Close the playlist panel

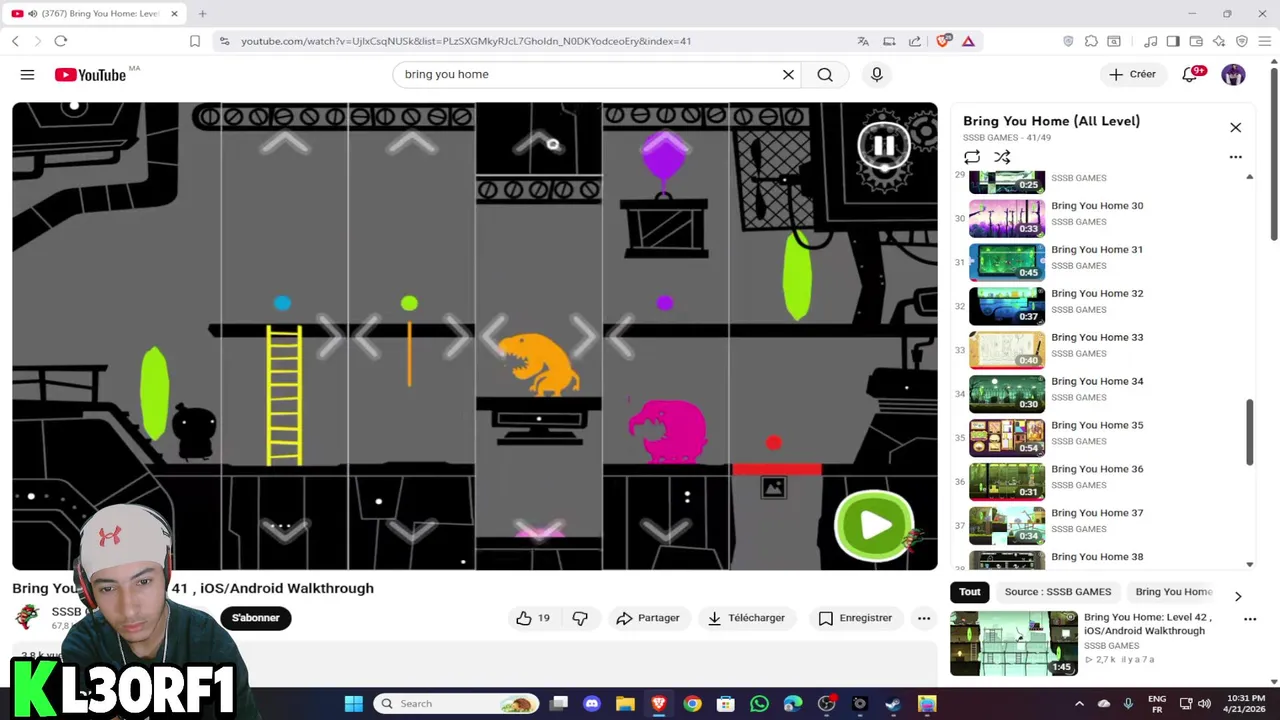pyautogui.click(x=1236, y=128)
